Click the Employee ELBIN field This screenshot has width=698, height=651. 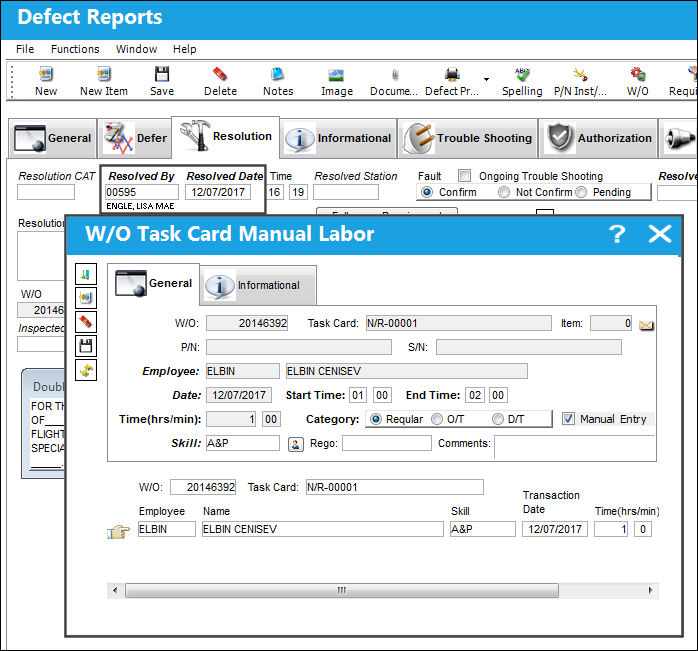tap(243, 371)
